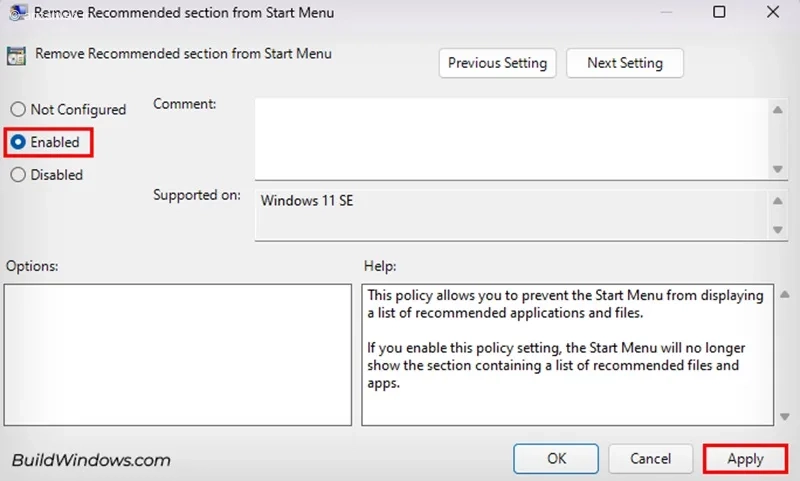This screenshot has width=800, height=481.
Task: Click the setting icon beside the policy heading
Action: [18, 56]
